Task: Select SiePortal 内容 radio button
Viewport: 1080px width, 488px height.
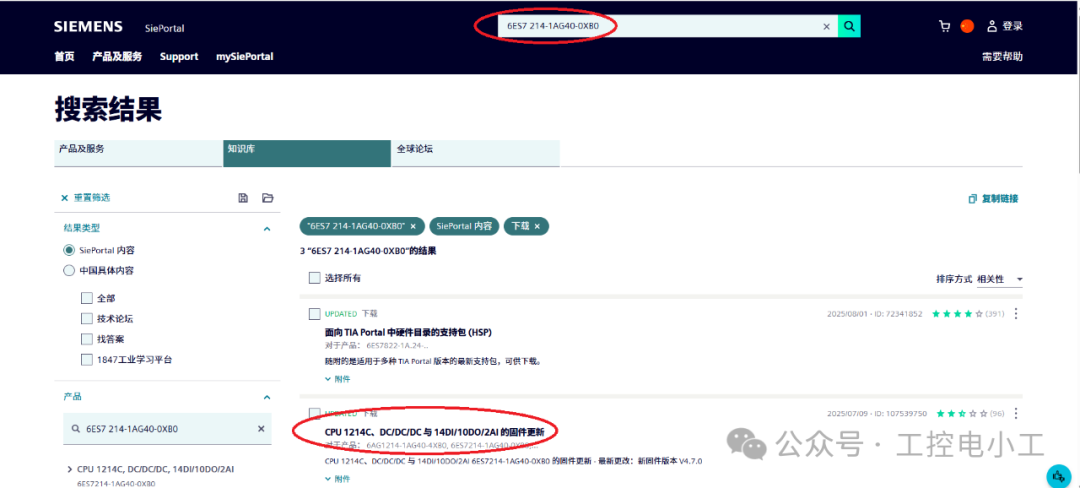Action: click(x=69, y=250)
